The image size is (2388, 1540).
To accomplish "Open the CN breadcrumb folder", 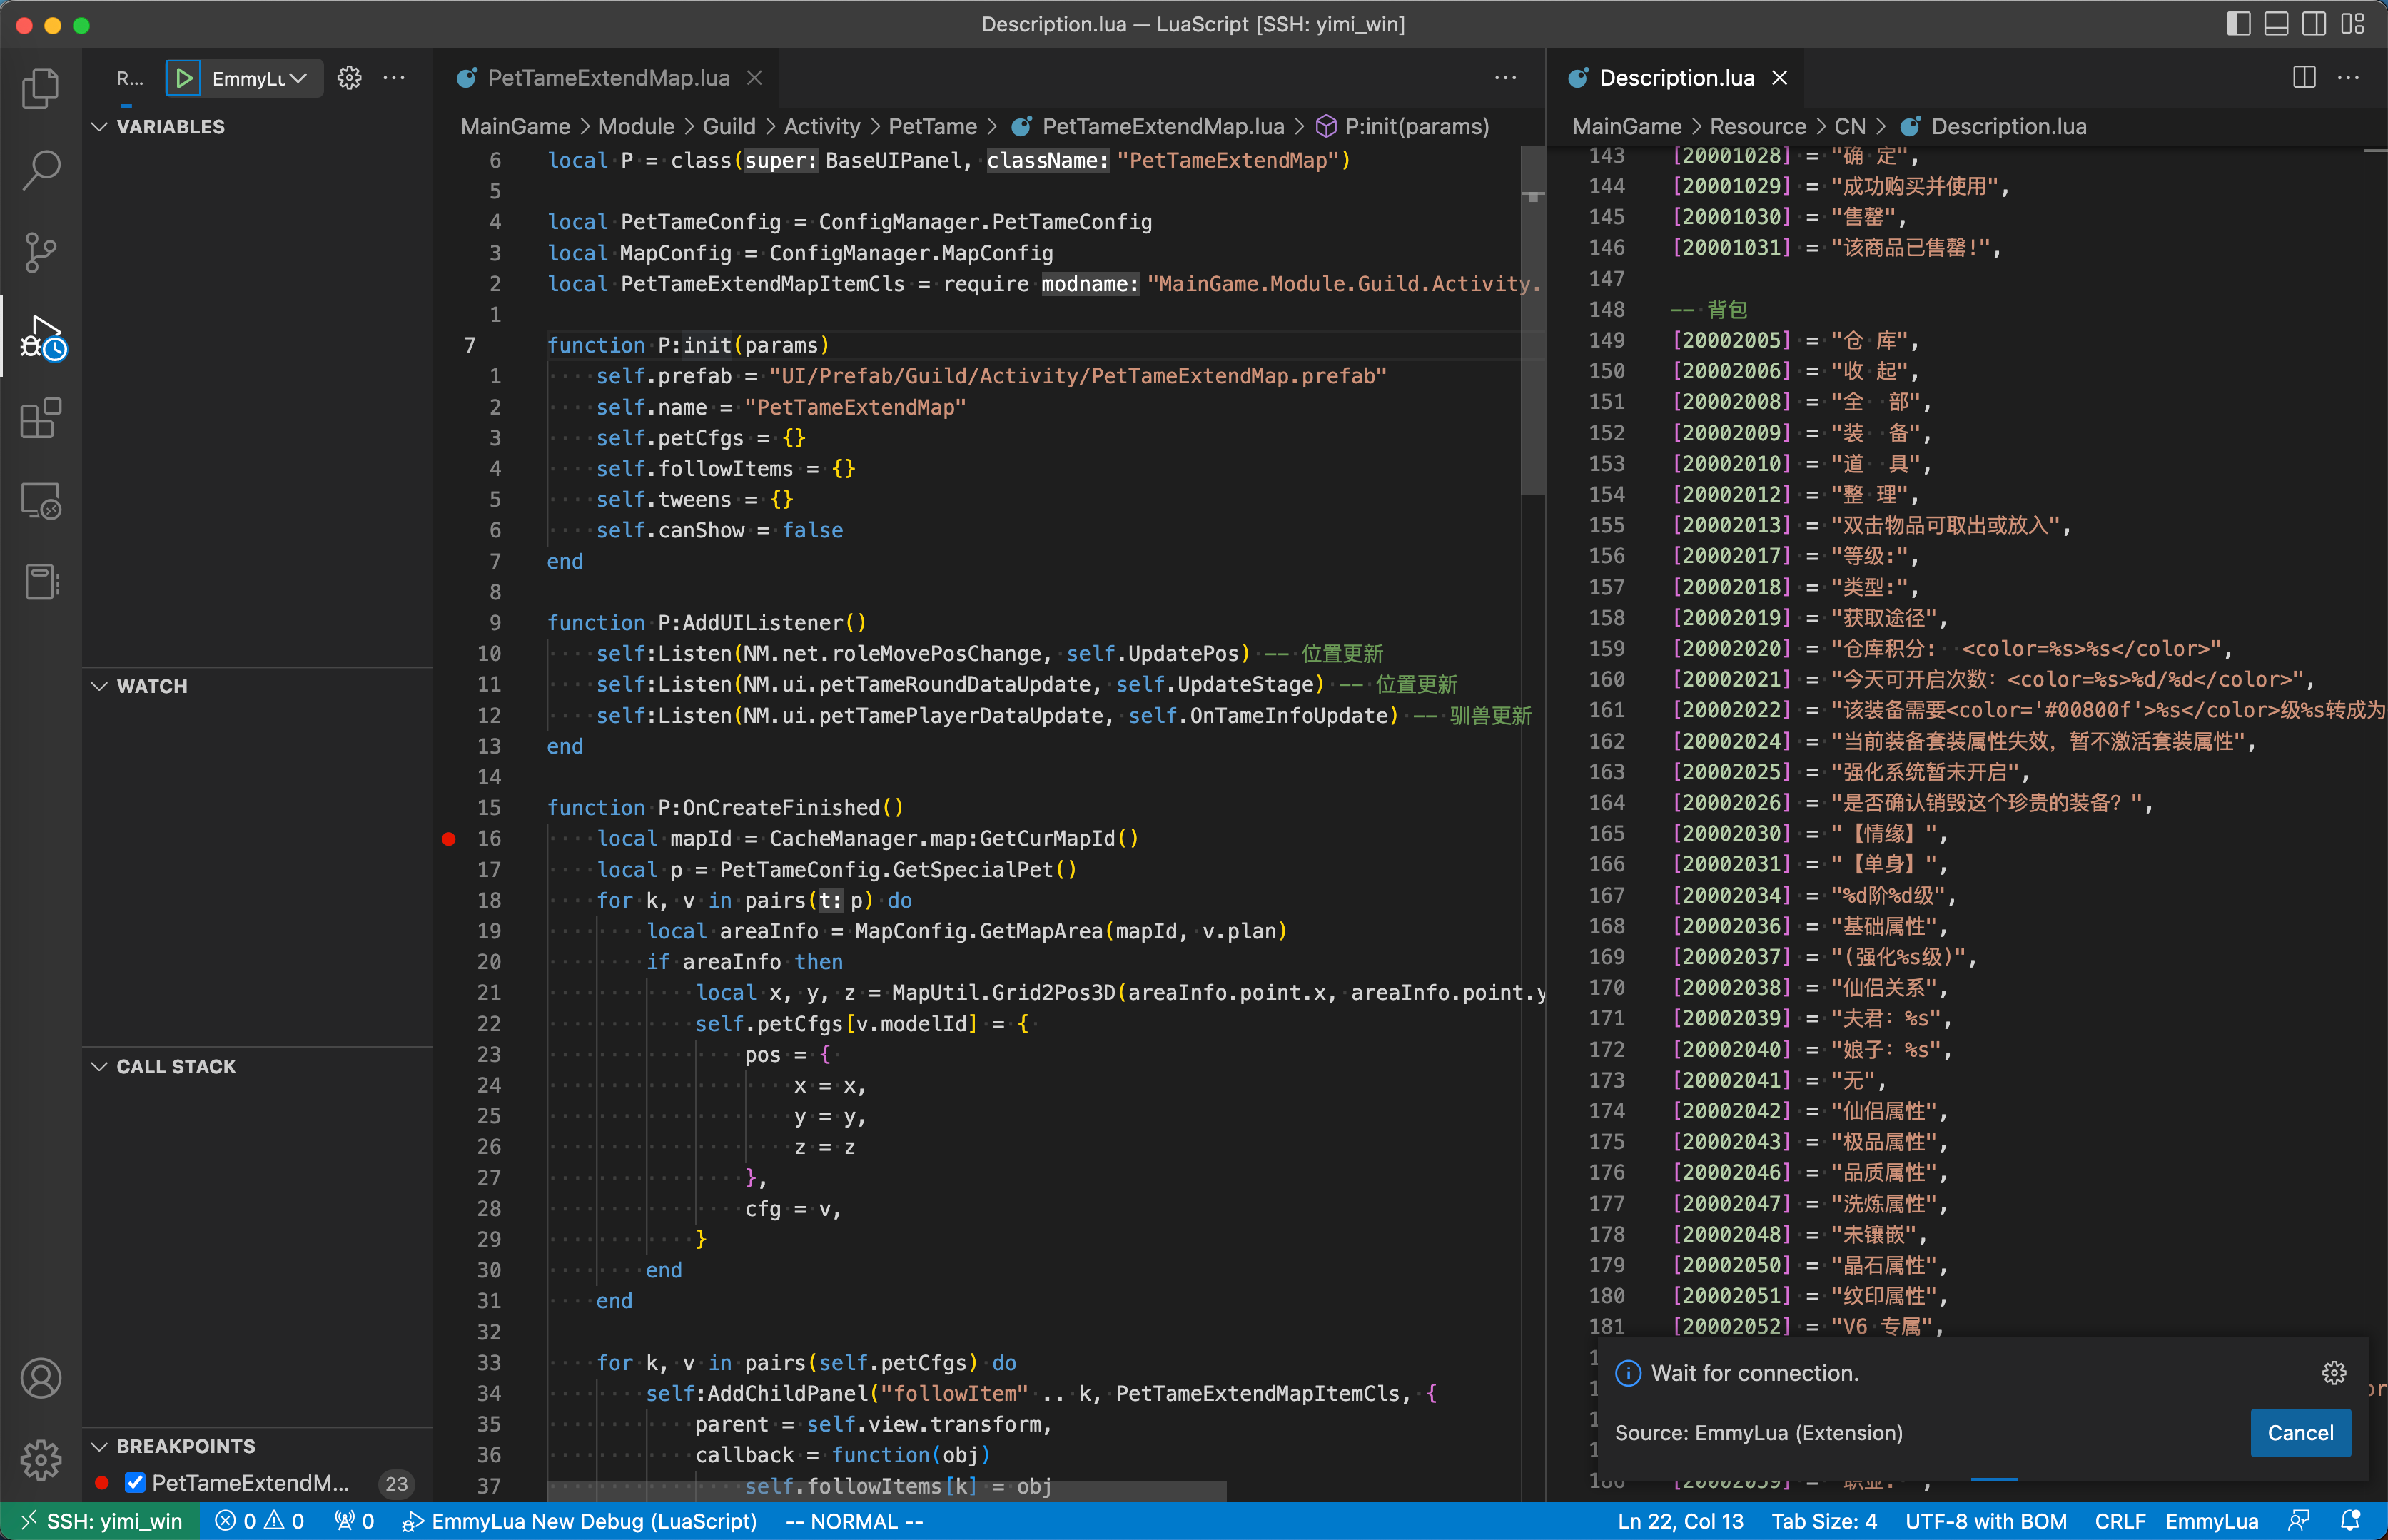I will click(x=1850, y=127).
